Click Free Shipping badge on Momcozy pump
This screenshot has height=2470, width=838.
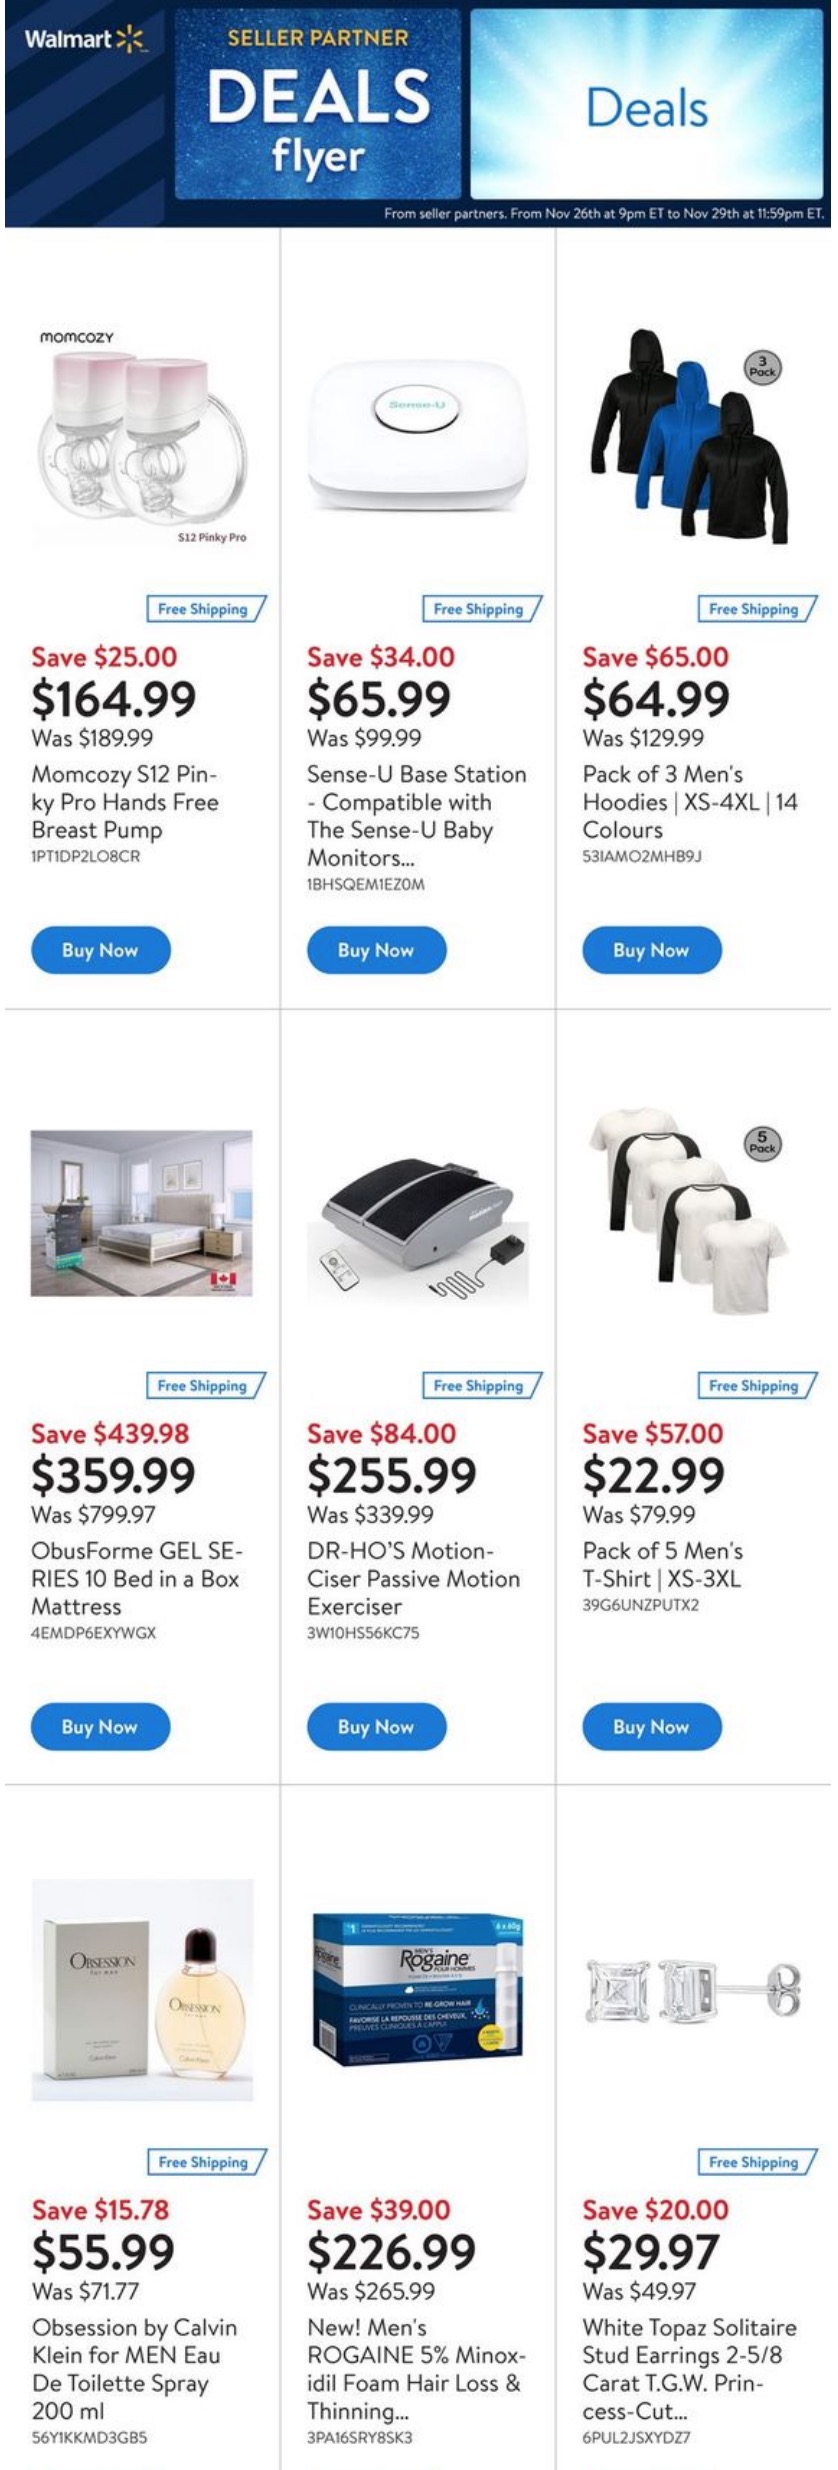[205, 609]
